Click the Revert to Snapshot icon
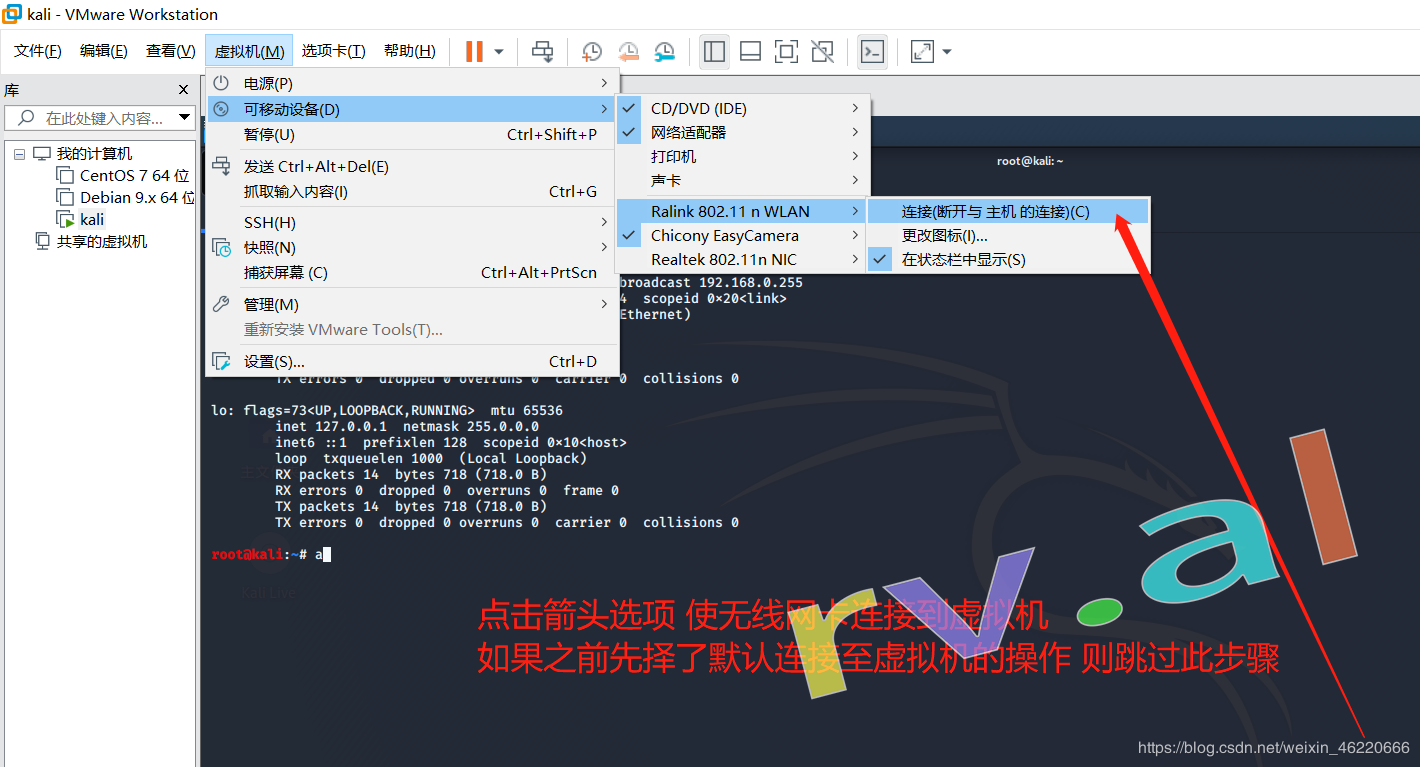Viewport: 1420px width, 767px height. click(628, 51)
